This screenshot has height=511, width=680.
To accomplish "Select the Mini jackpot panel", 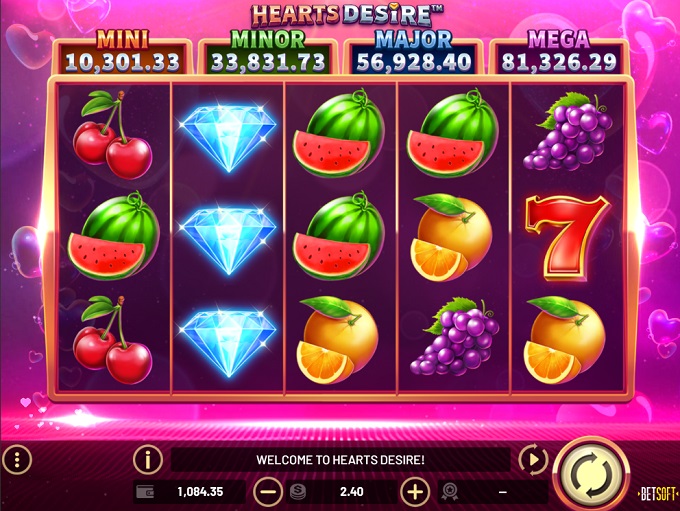I will (x=122, y=53).
